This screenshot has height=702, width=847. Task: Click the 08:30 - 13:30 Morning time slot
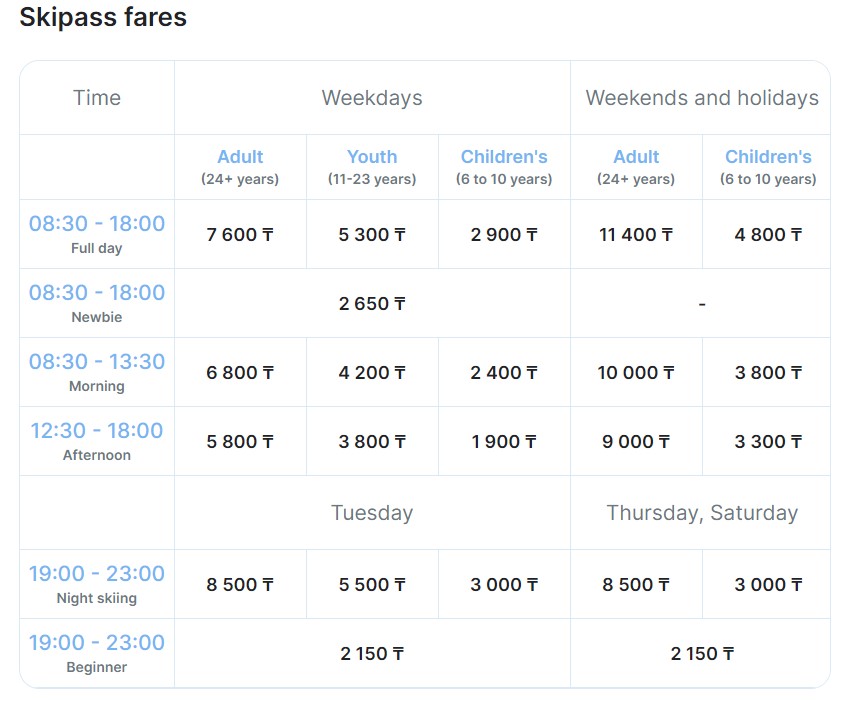coord(97,372)
